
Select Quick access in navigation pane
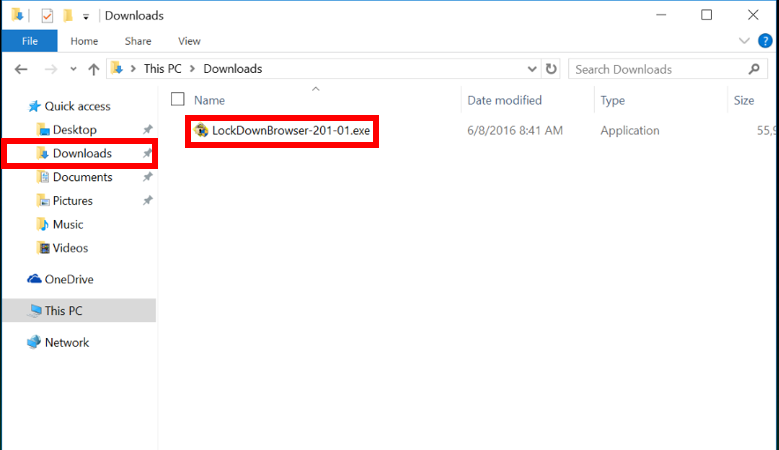coord(78,106)
